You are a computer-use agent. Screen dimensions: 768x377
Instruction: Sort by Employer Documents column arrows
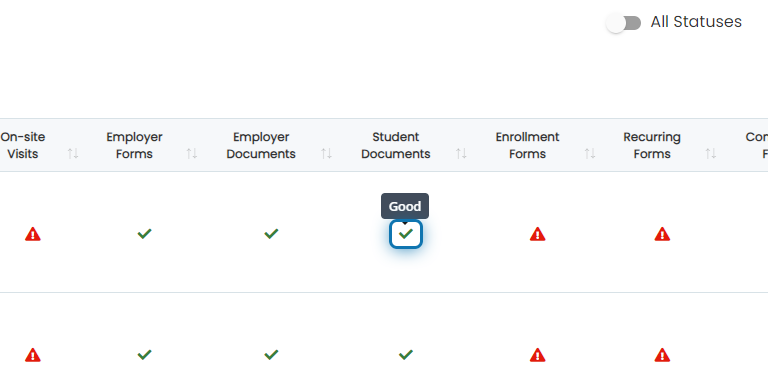[326, 154]
